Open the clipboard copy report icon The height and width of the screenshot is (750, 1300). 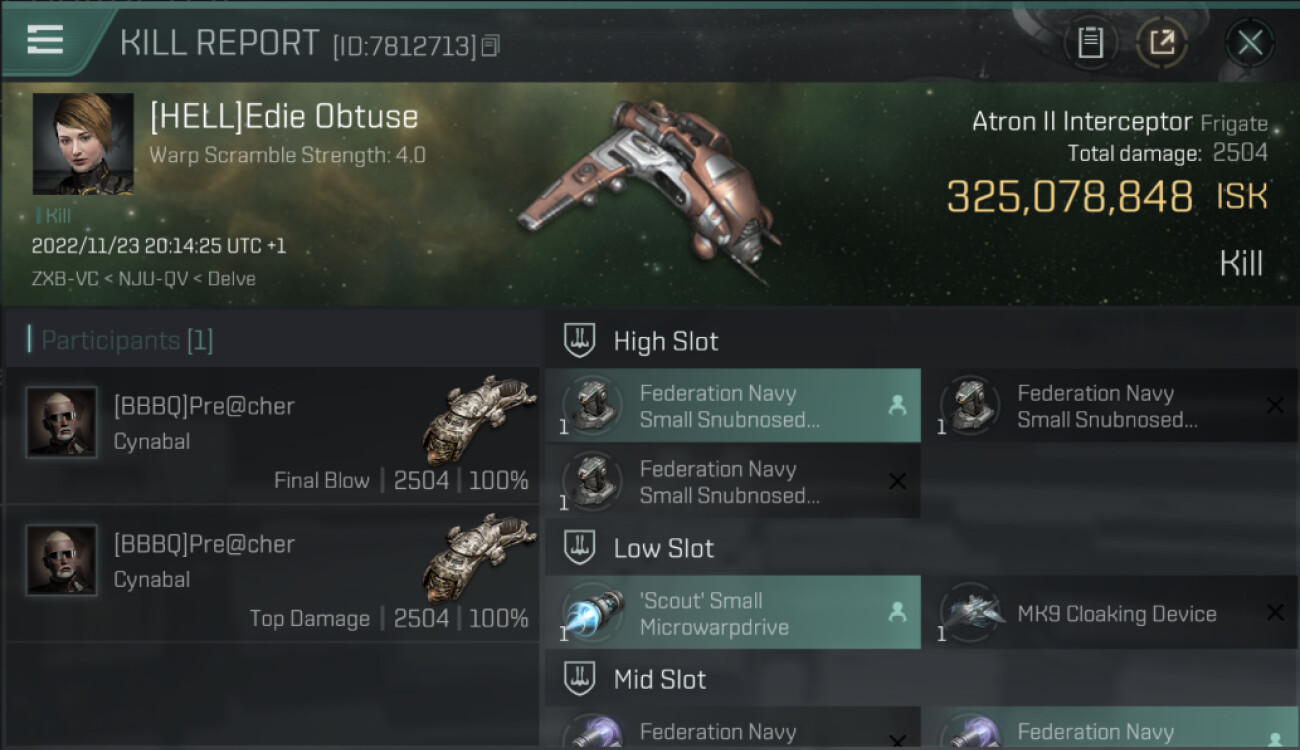click(1090, 43)
